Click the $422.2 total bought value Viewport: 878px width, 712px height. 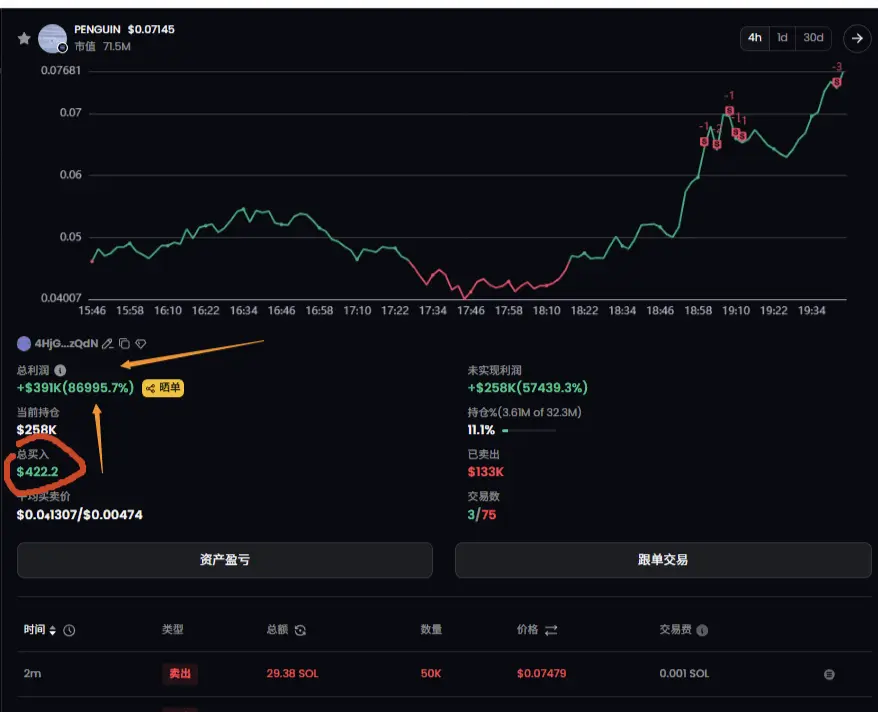pos(38,472)
